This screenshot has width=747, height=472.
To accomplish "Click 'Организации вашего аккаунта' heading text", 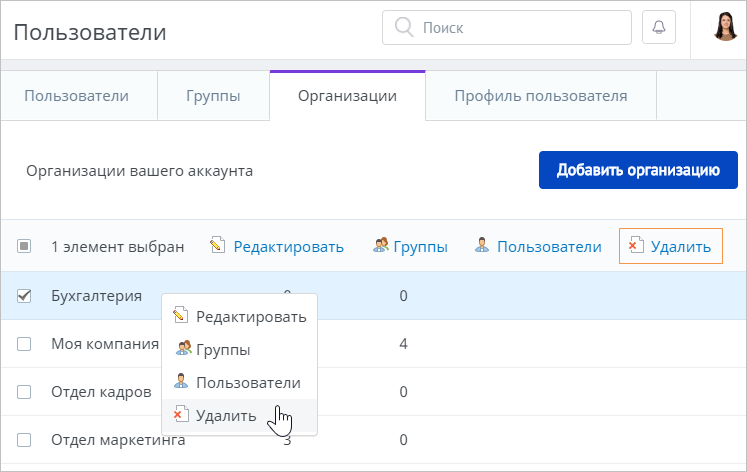I will coord(140,171).
